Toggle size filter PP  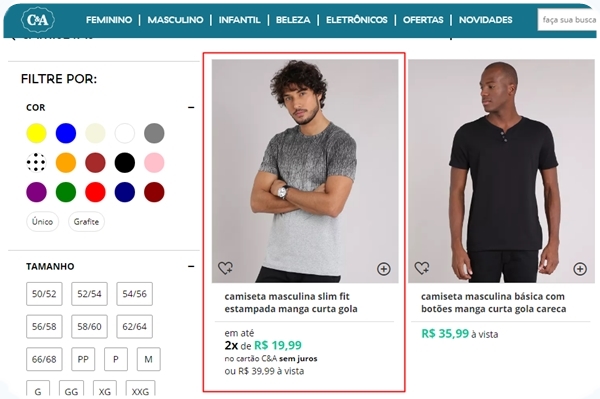[x=83, y=359]
